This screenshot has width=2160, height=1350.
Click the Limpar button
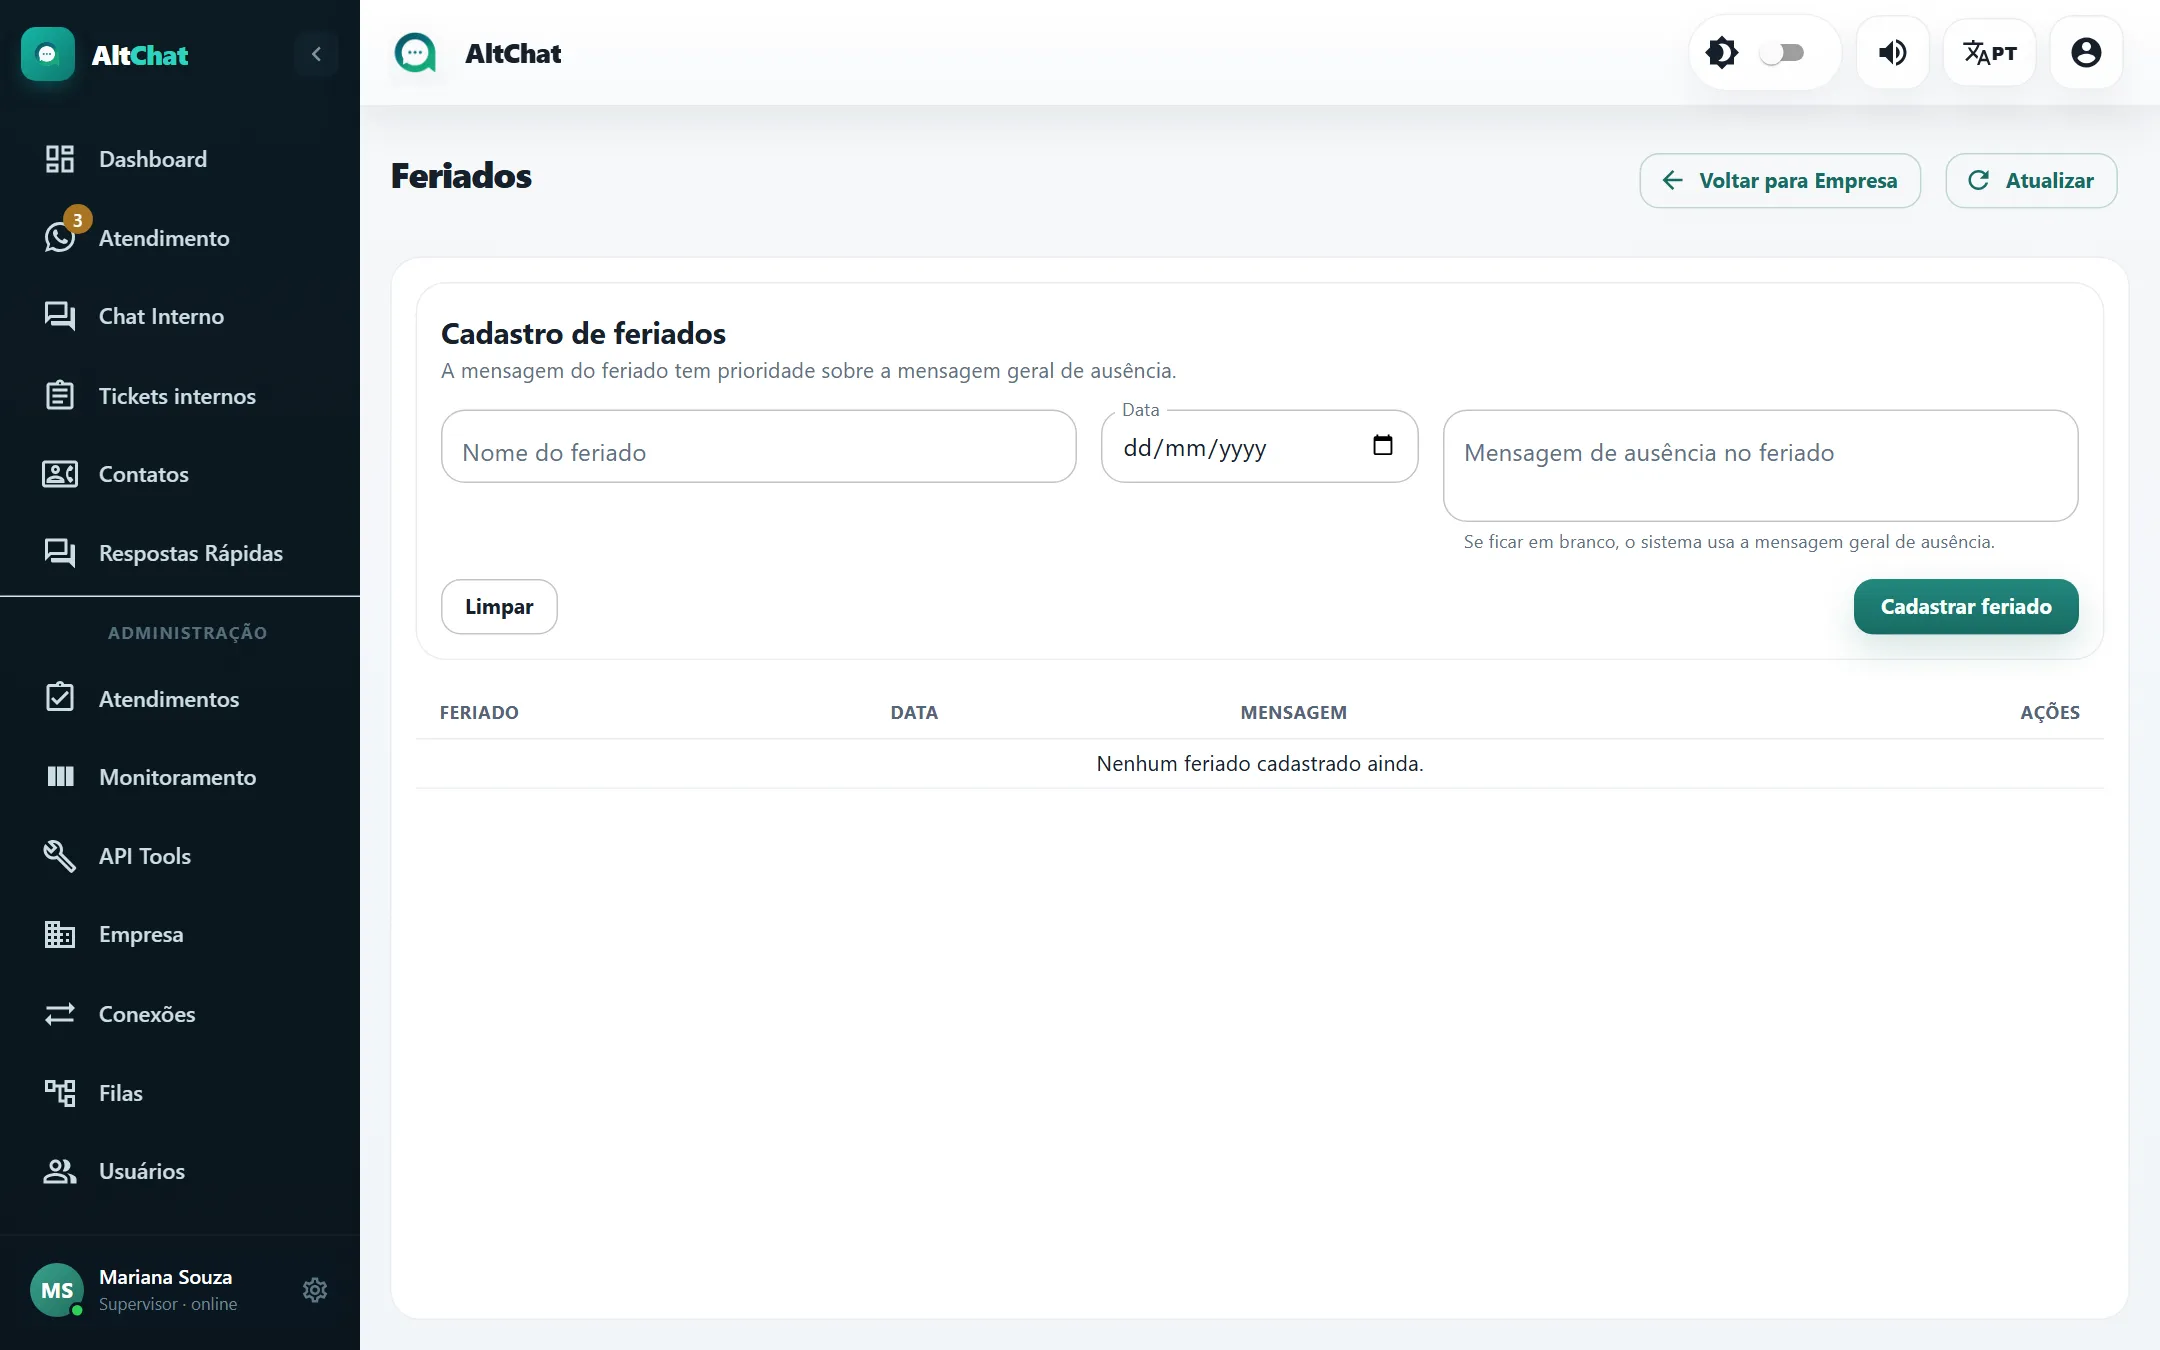click(x=499, y=607)
